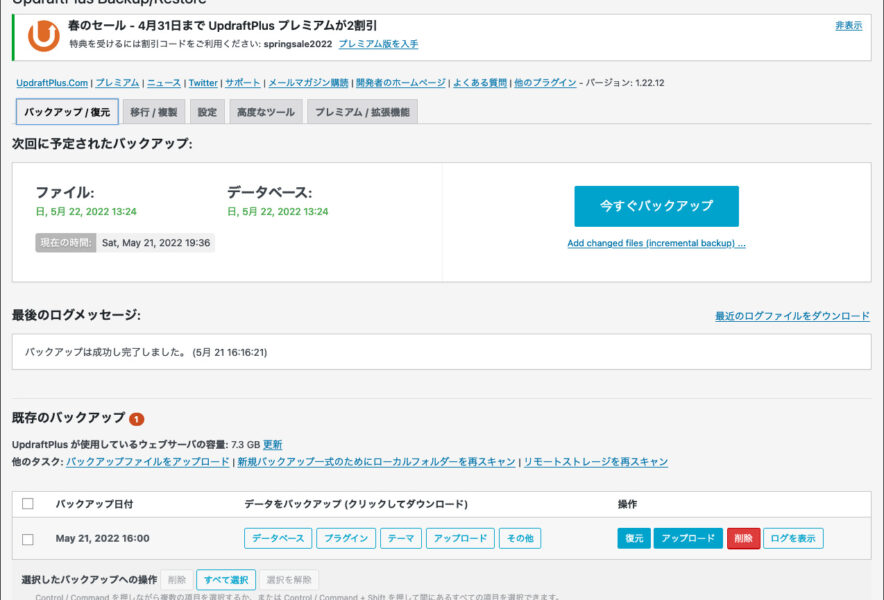Open the ニュース link
The image size is (884, 600).
point(164,83)
